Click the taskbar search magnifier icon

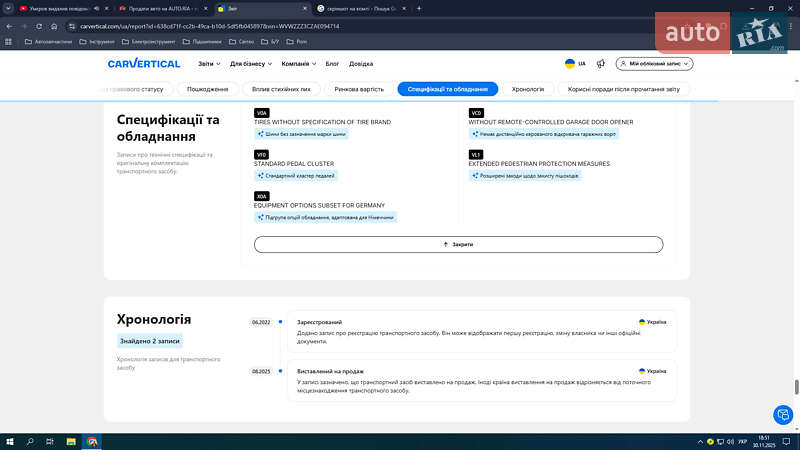[30, 441]
